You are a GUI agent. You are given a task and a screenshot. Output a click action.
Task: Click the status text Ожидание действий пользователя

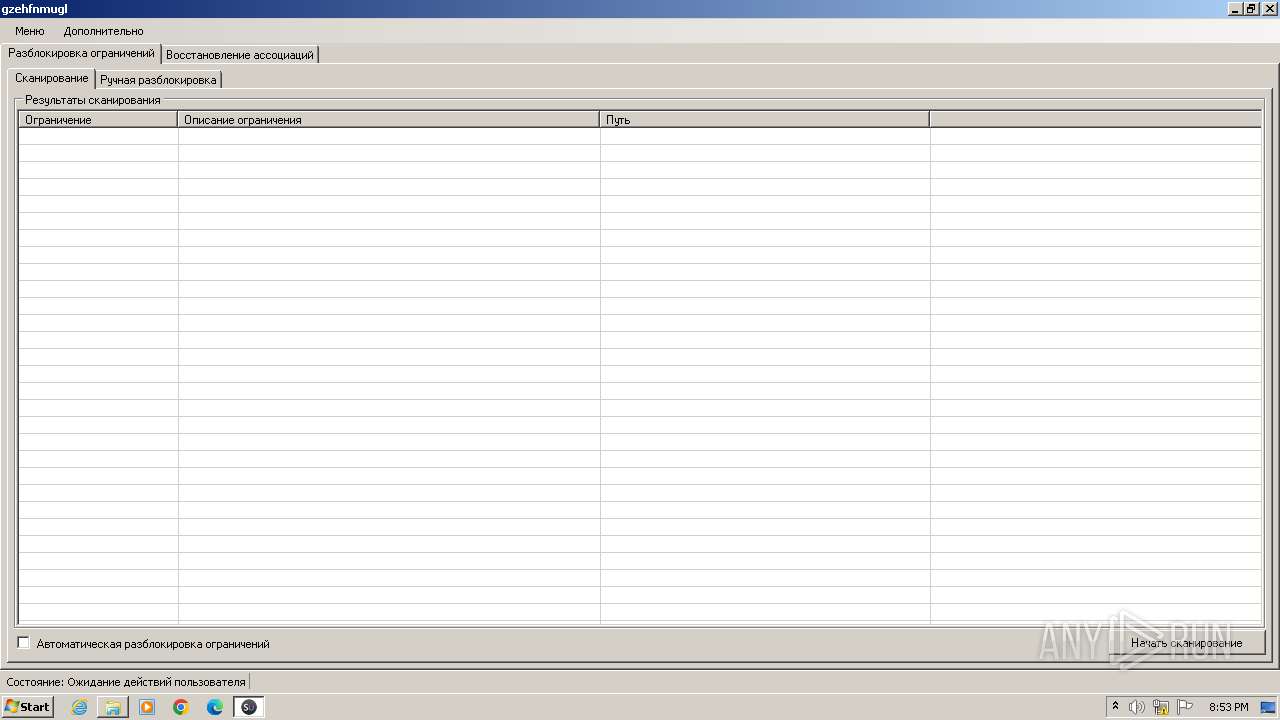(x=156, y=682)
